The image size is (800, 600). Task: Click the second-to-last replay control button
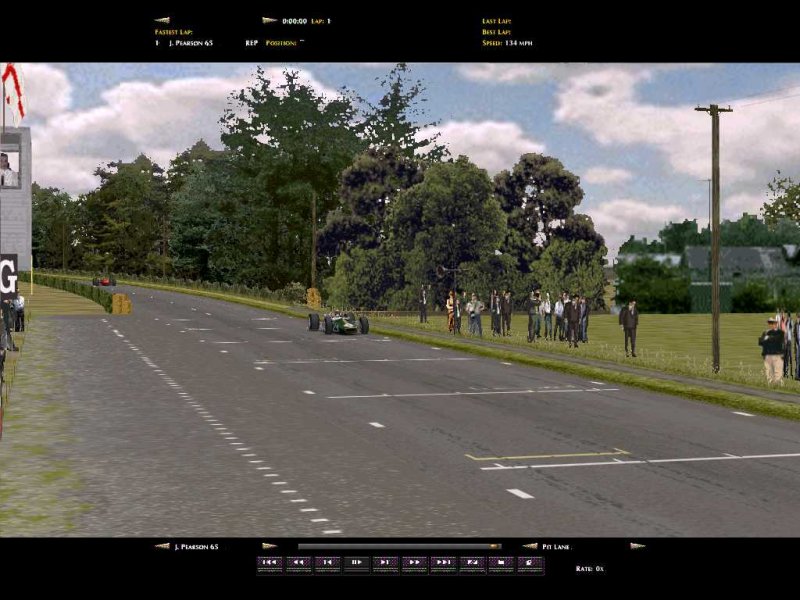(x=501, y=563)
